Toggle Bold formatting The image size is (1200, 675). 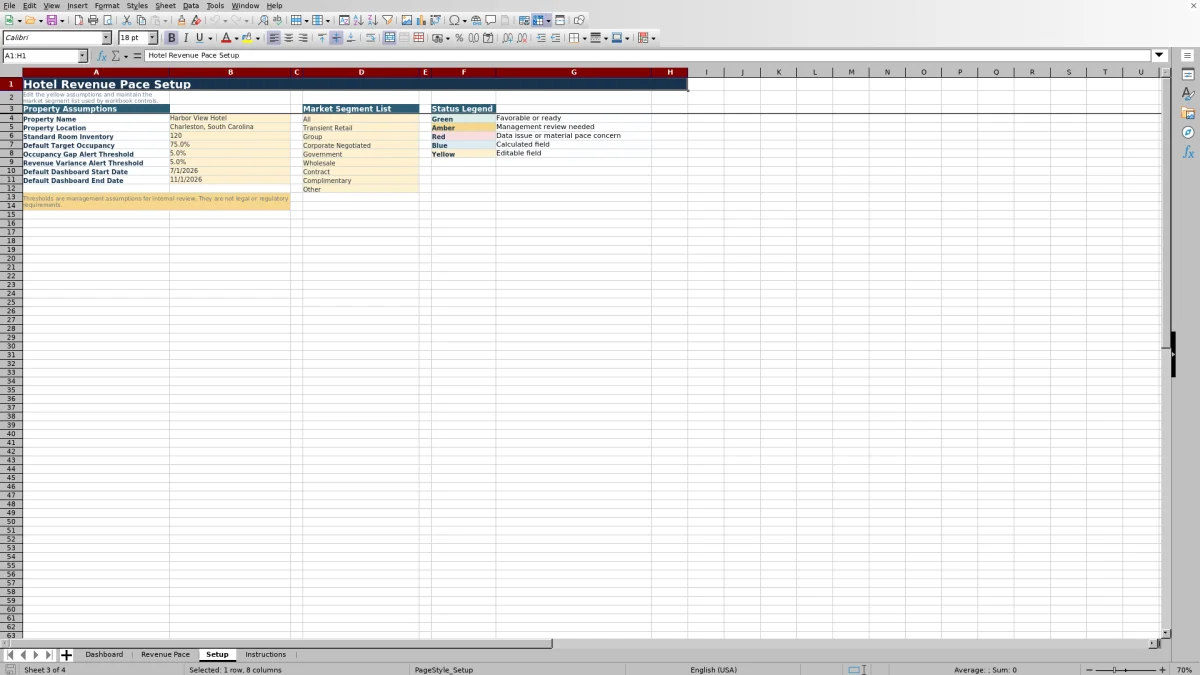coord(171,38)
